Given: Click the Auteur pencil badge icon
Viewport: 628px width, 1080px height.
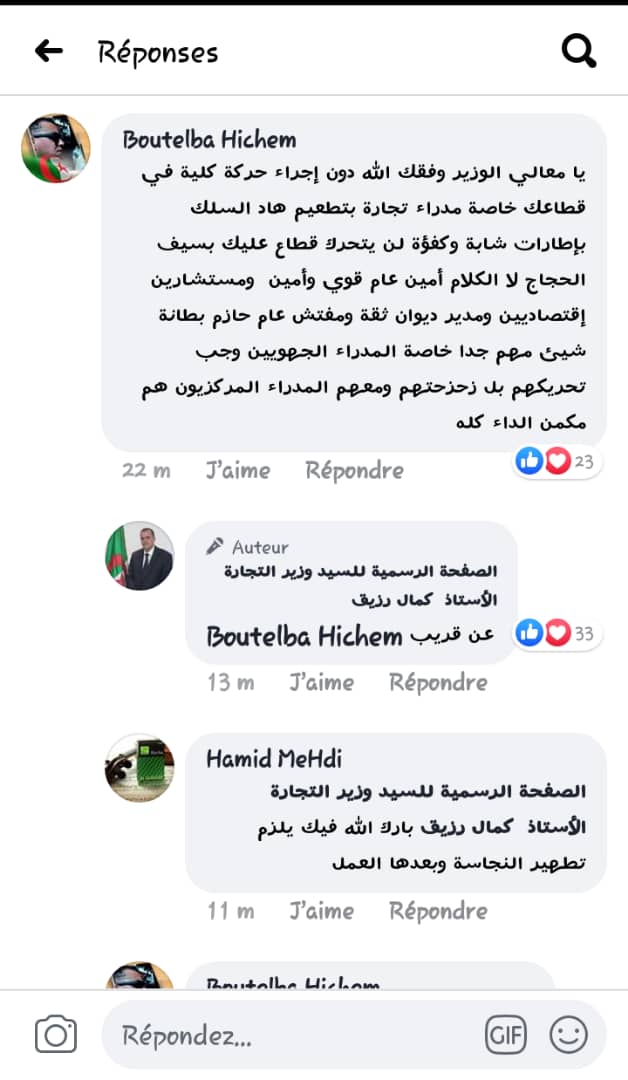Looking at the screenshot, I should point(215,547).
